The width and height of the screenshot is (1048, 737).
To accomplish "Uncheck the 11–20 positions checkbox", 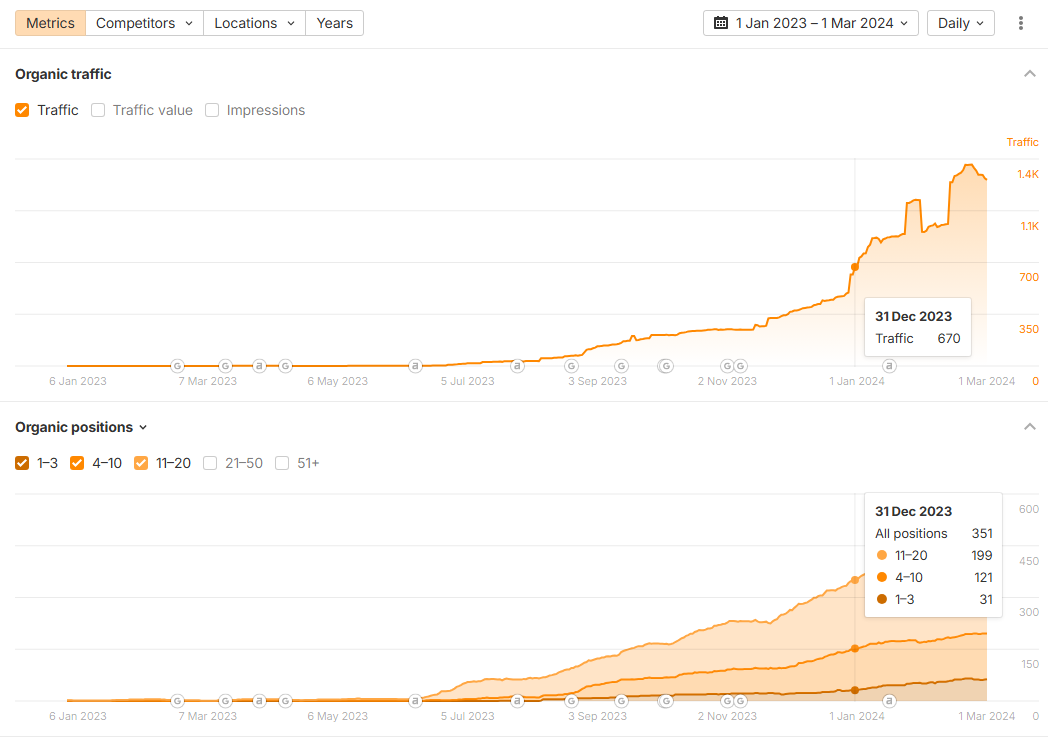I will (141, 463).
